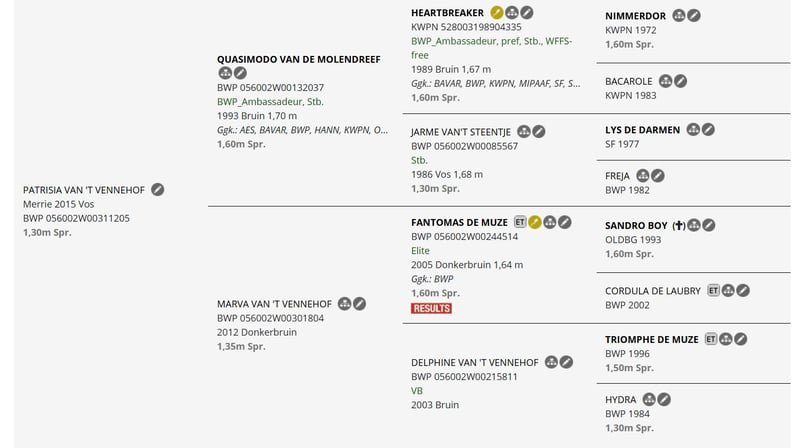The height and width of the screenshot is (448, 800).
Task: Click ET badge beside Fantomas de Muze
Action: [x=520, y=222]
